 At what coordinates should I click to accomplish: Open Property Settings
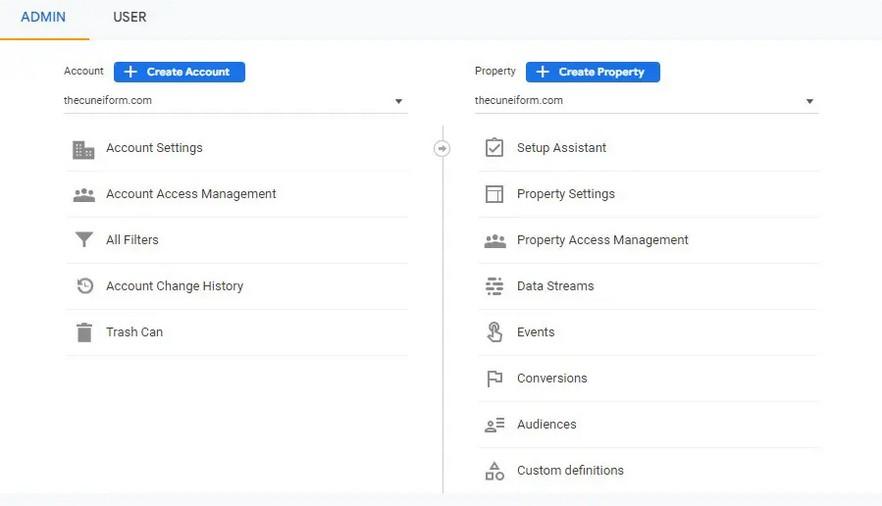point(649,194)
